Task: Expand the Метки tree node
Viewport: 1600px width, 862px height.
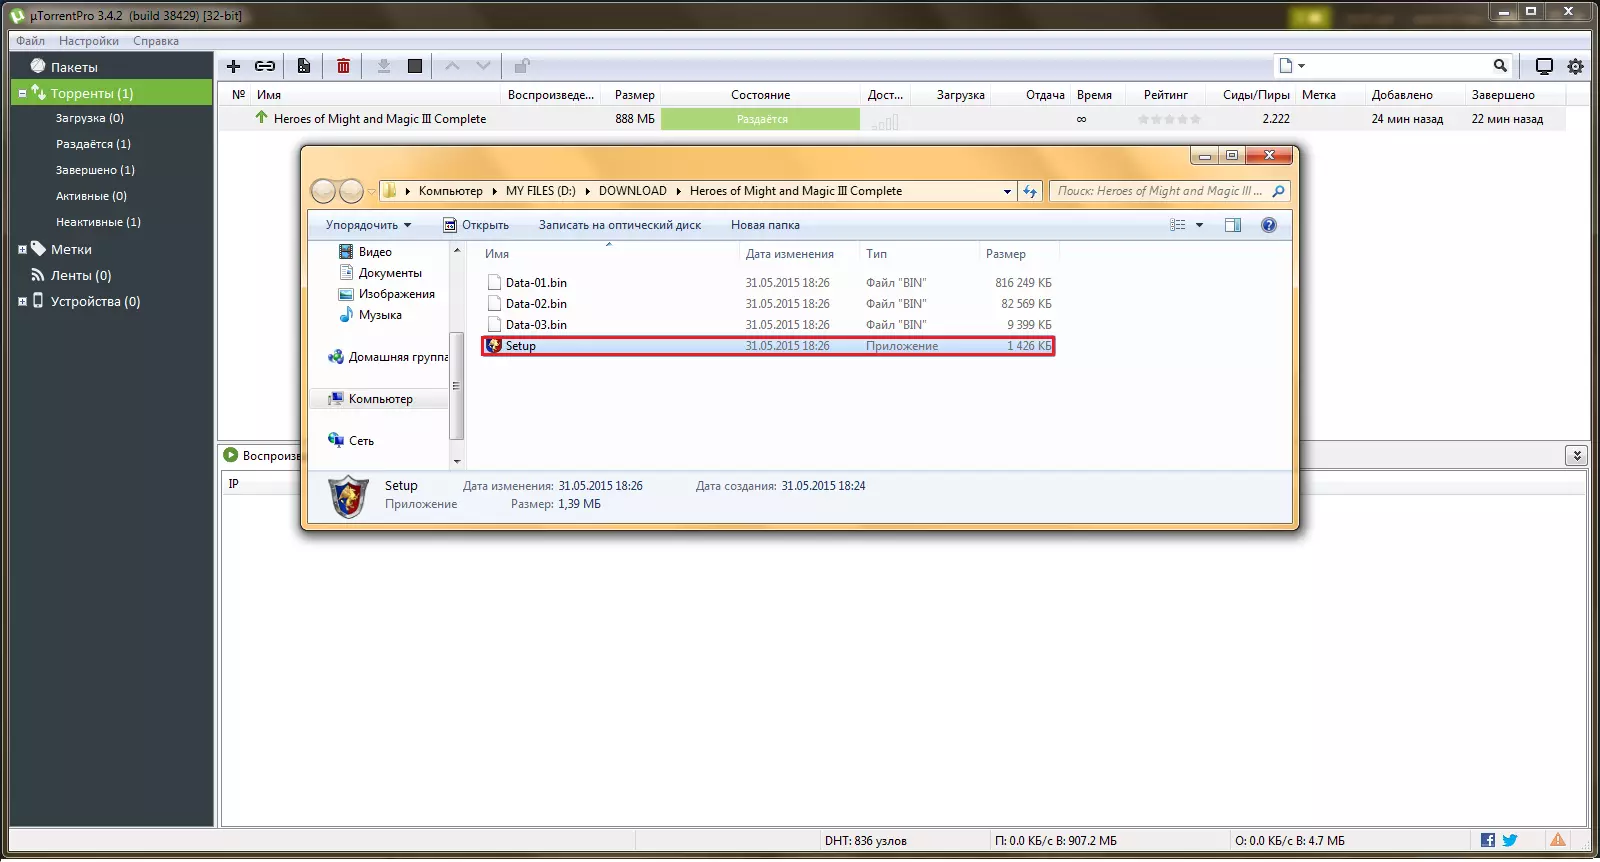Action: 22,249
